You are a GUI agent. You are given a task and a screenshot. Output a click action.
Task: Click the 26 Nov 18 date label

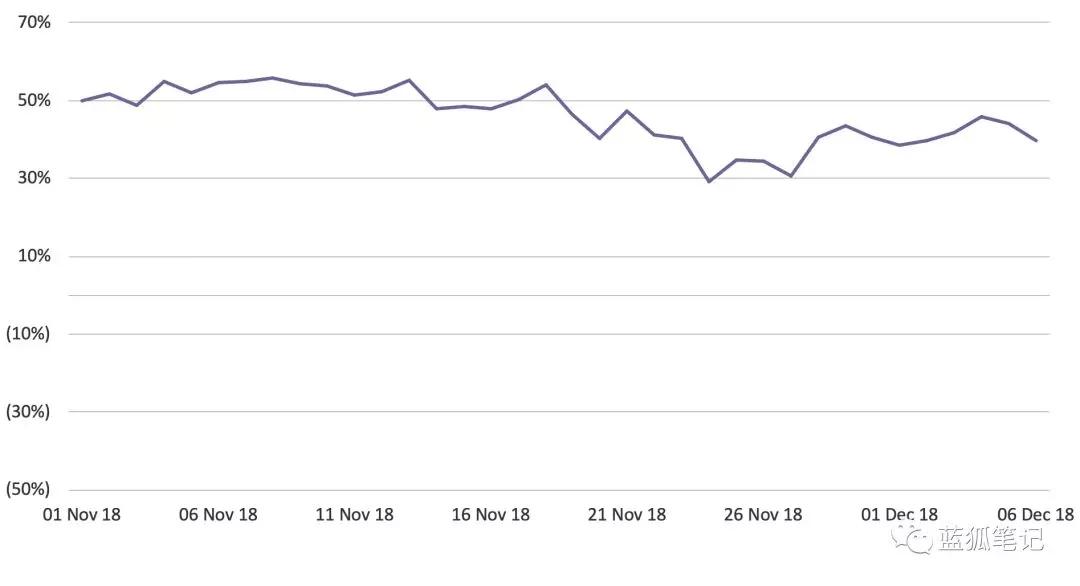click(x=763, y=515)
